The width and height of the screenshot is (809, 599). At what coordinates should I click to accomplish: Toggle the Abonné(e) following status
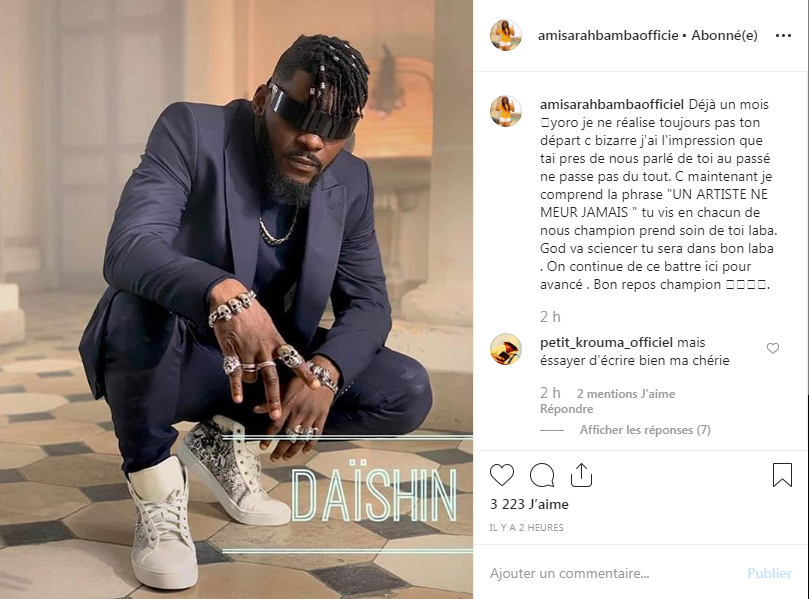(x=724, y=36)
